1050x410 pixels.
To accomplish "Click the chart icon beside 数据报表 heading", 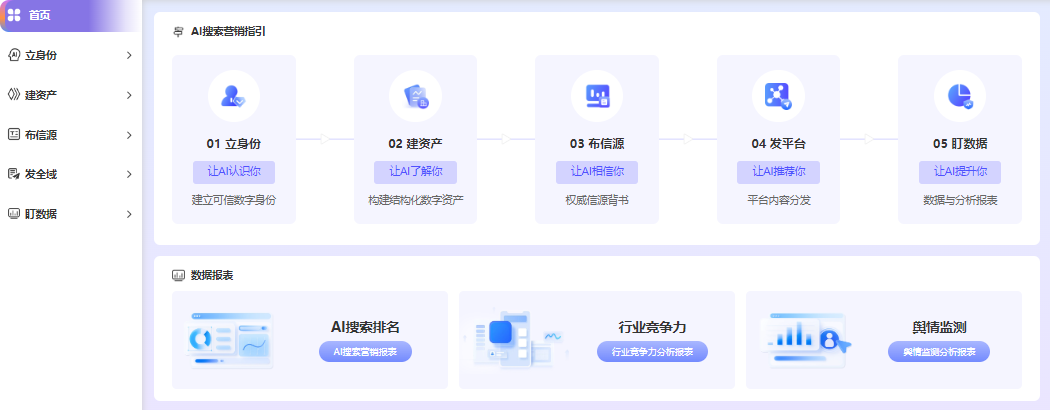I will (x=178, y=275).
